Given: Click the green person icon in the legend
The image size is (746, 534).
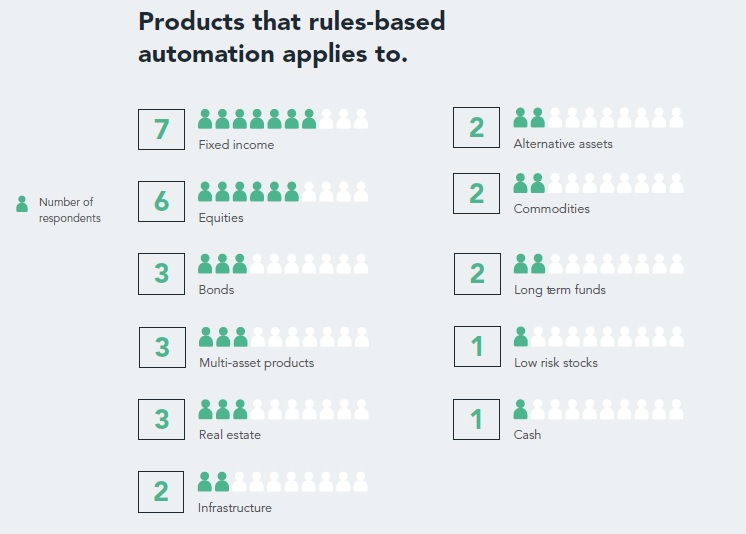Looking at the screenshot, I should pos(22,204).
